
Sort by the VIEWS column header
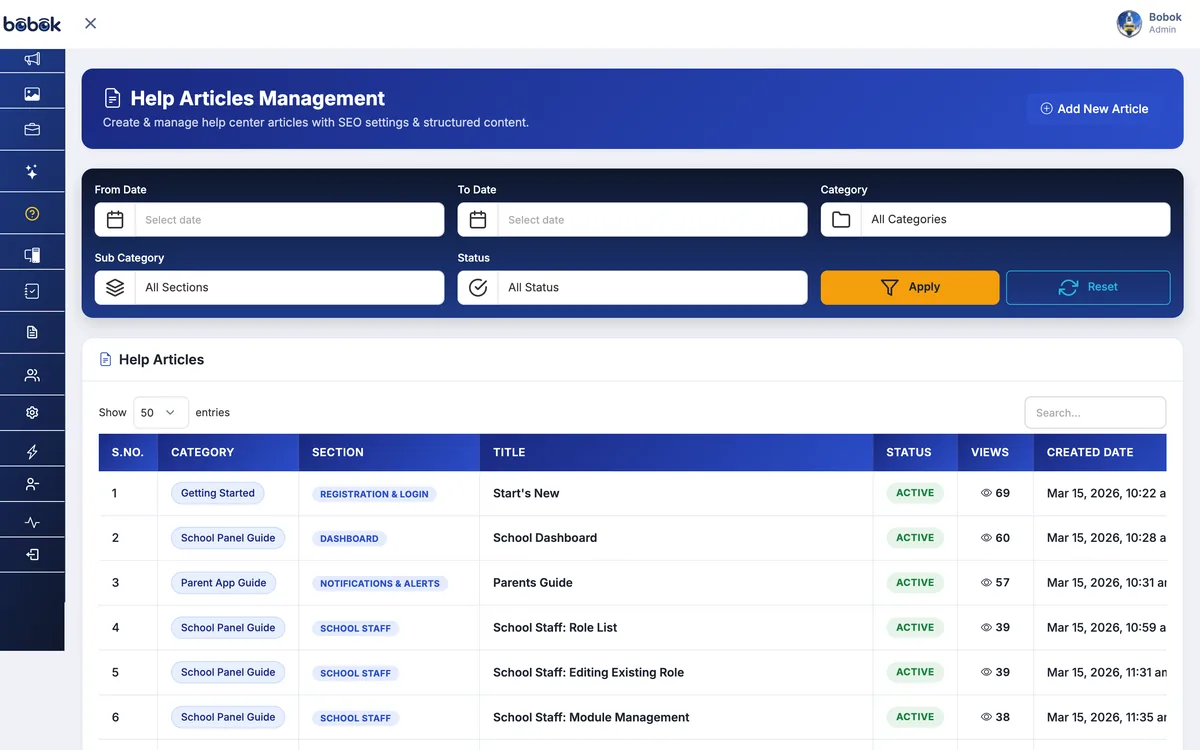click(996, 452)
